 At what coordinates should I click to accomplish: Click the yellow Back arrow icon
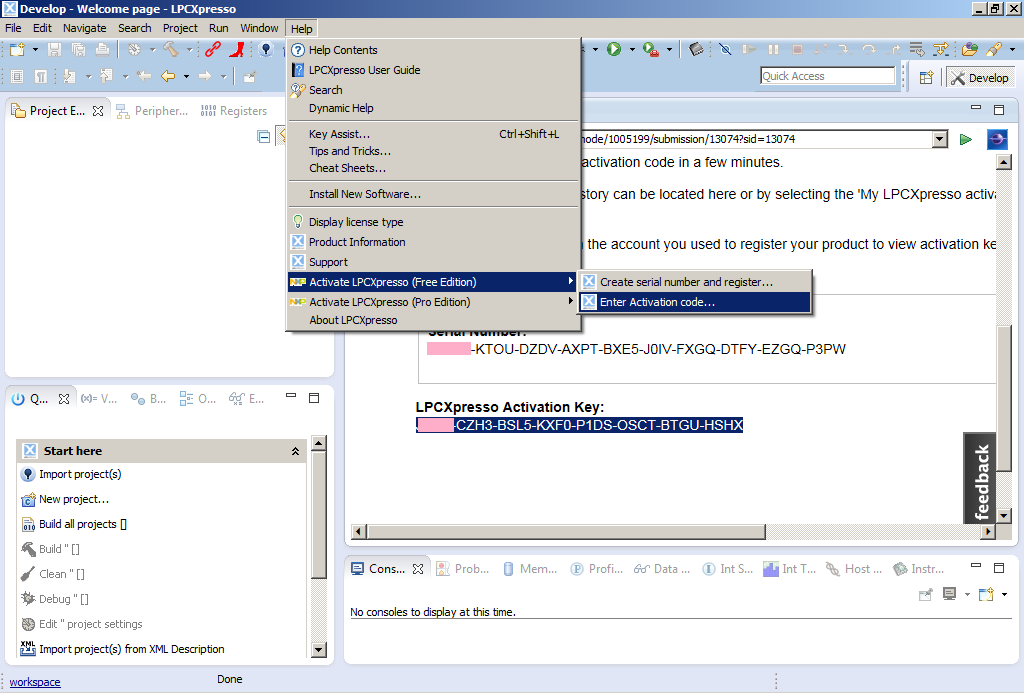(168, 76)
